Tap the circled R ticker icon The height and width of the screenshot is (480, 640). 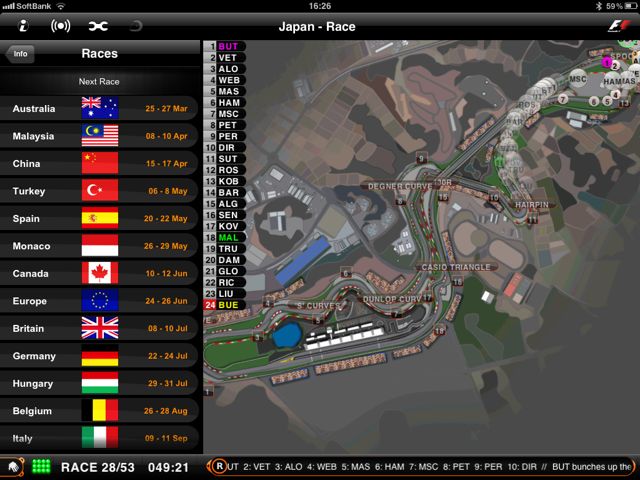(x=219, y=467)
